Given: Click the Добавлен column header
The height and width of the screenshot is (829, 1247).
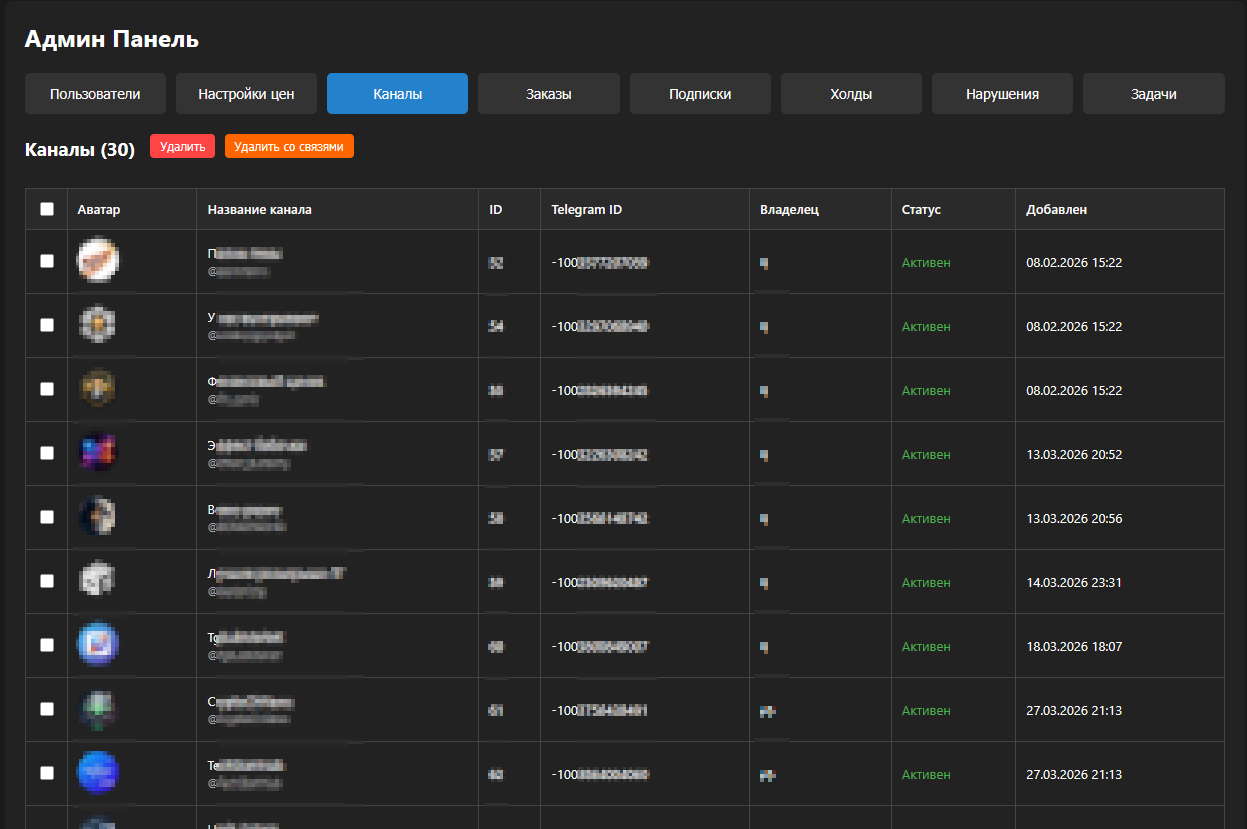Looking at the screenshot, I should point(1056,210).
